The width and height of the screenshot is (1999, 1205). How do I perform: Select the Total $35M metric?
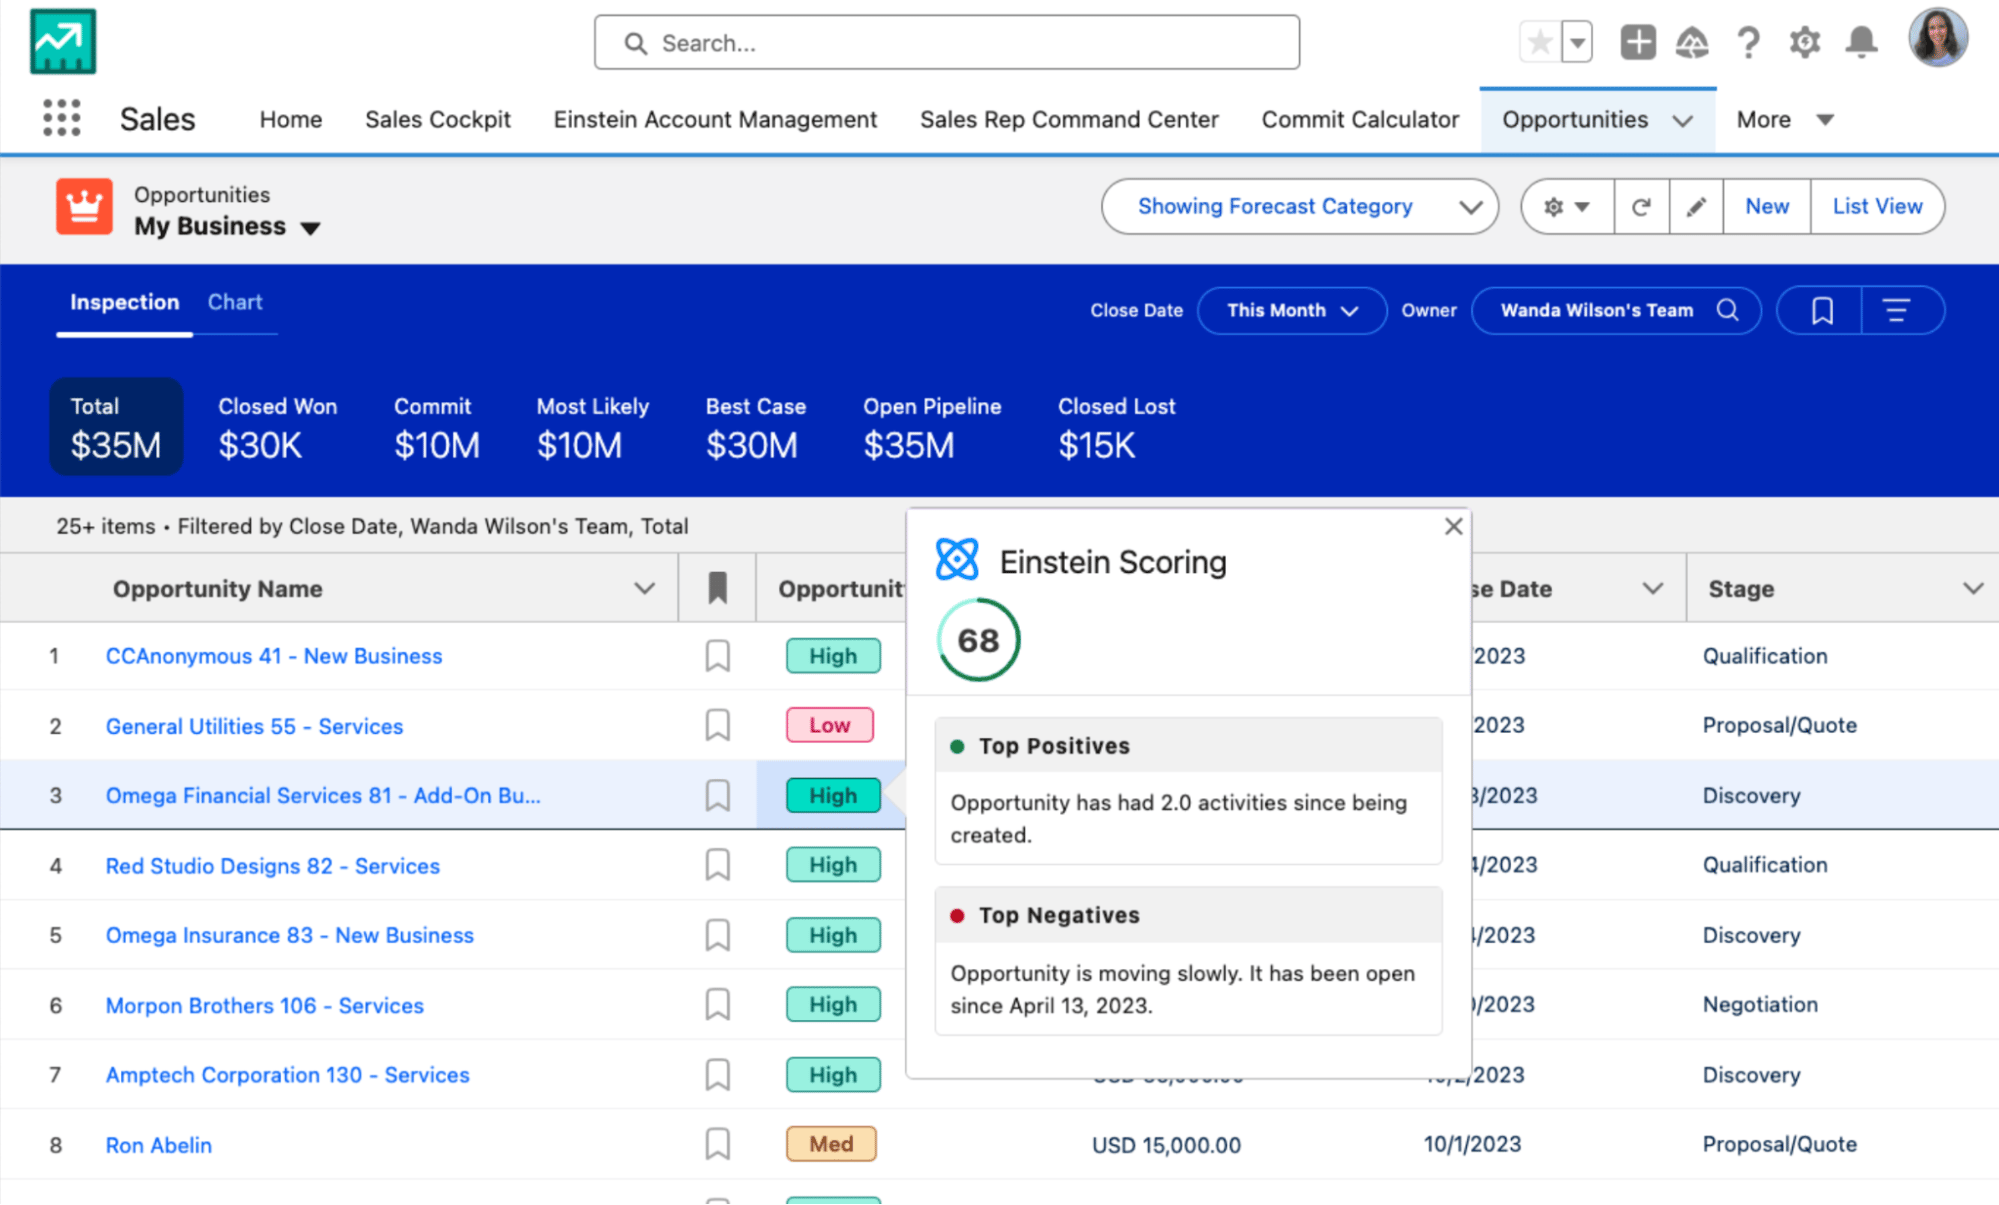pyautogui.click(x=116, y=427)
